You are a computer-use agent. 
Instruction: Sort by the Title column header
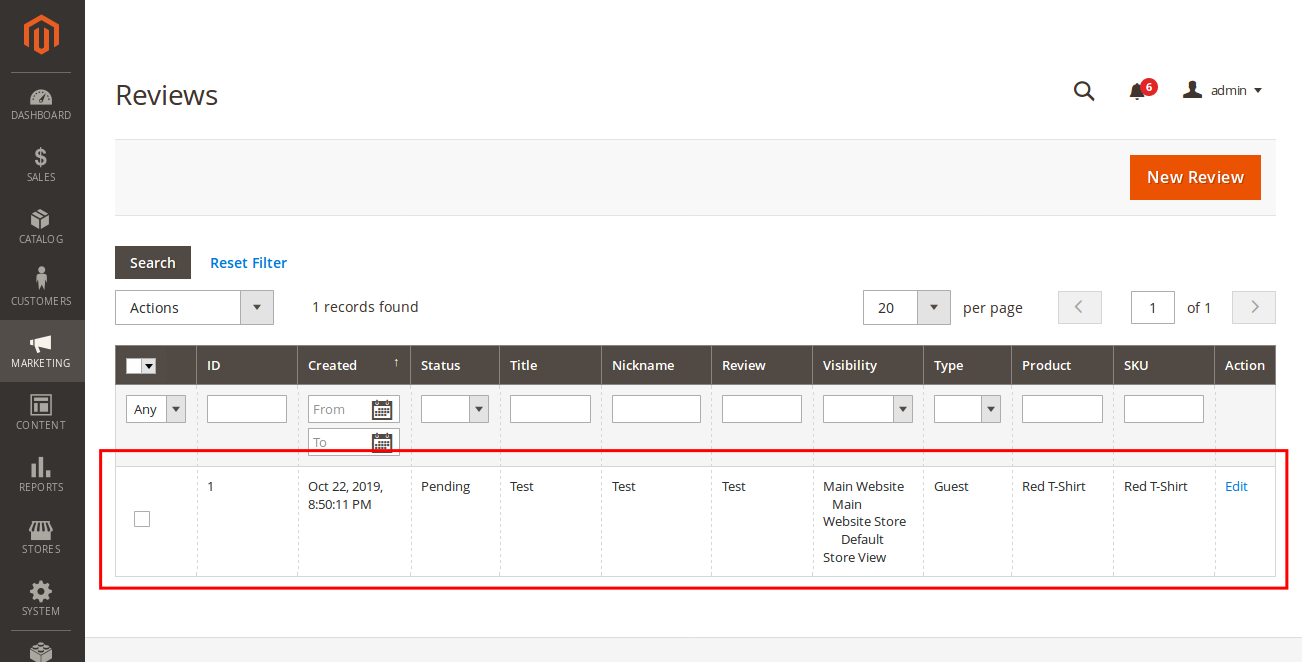pyautogui.click(x=550, y=365)
